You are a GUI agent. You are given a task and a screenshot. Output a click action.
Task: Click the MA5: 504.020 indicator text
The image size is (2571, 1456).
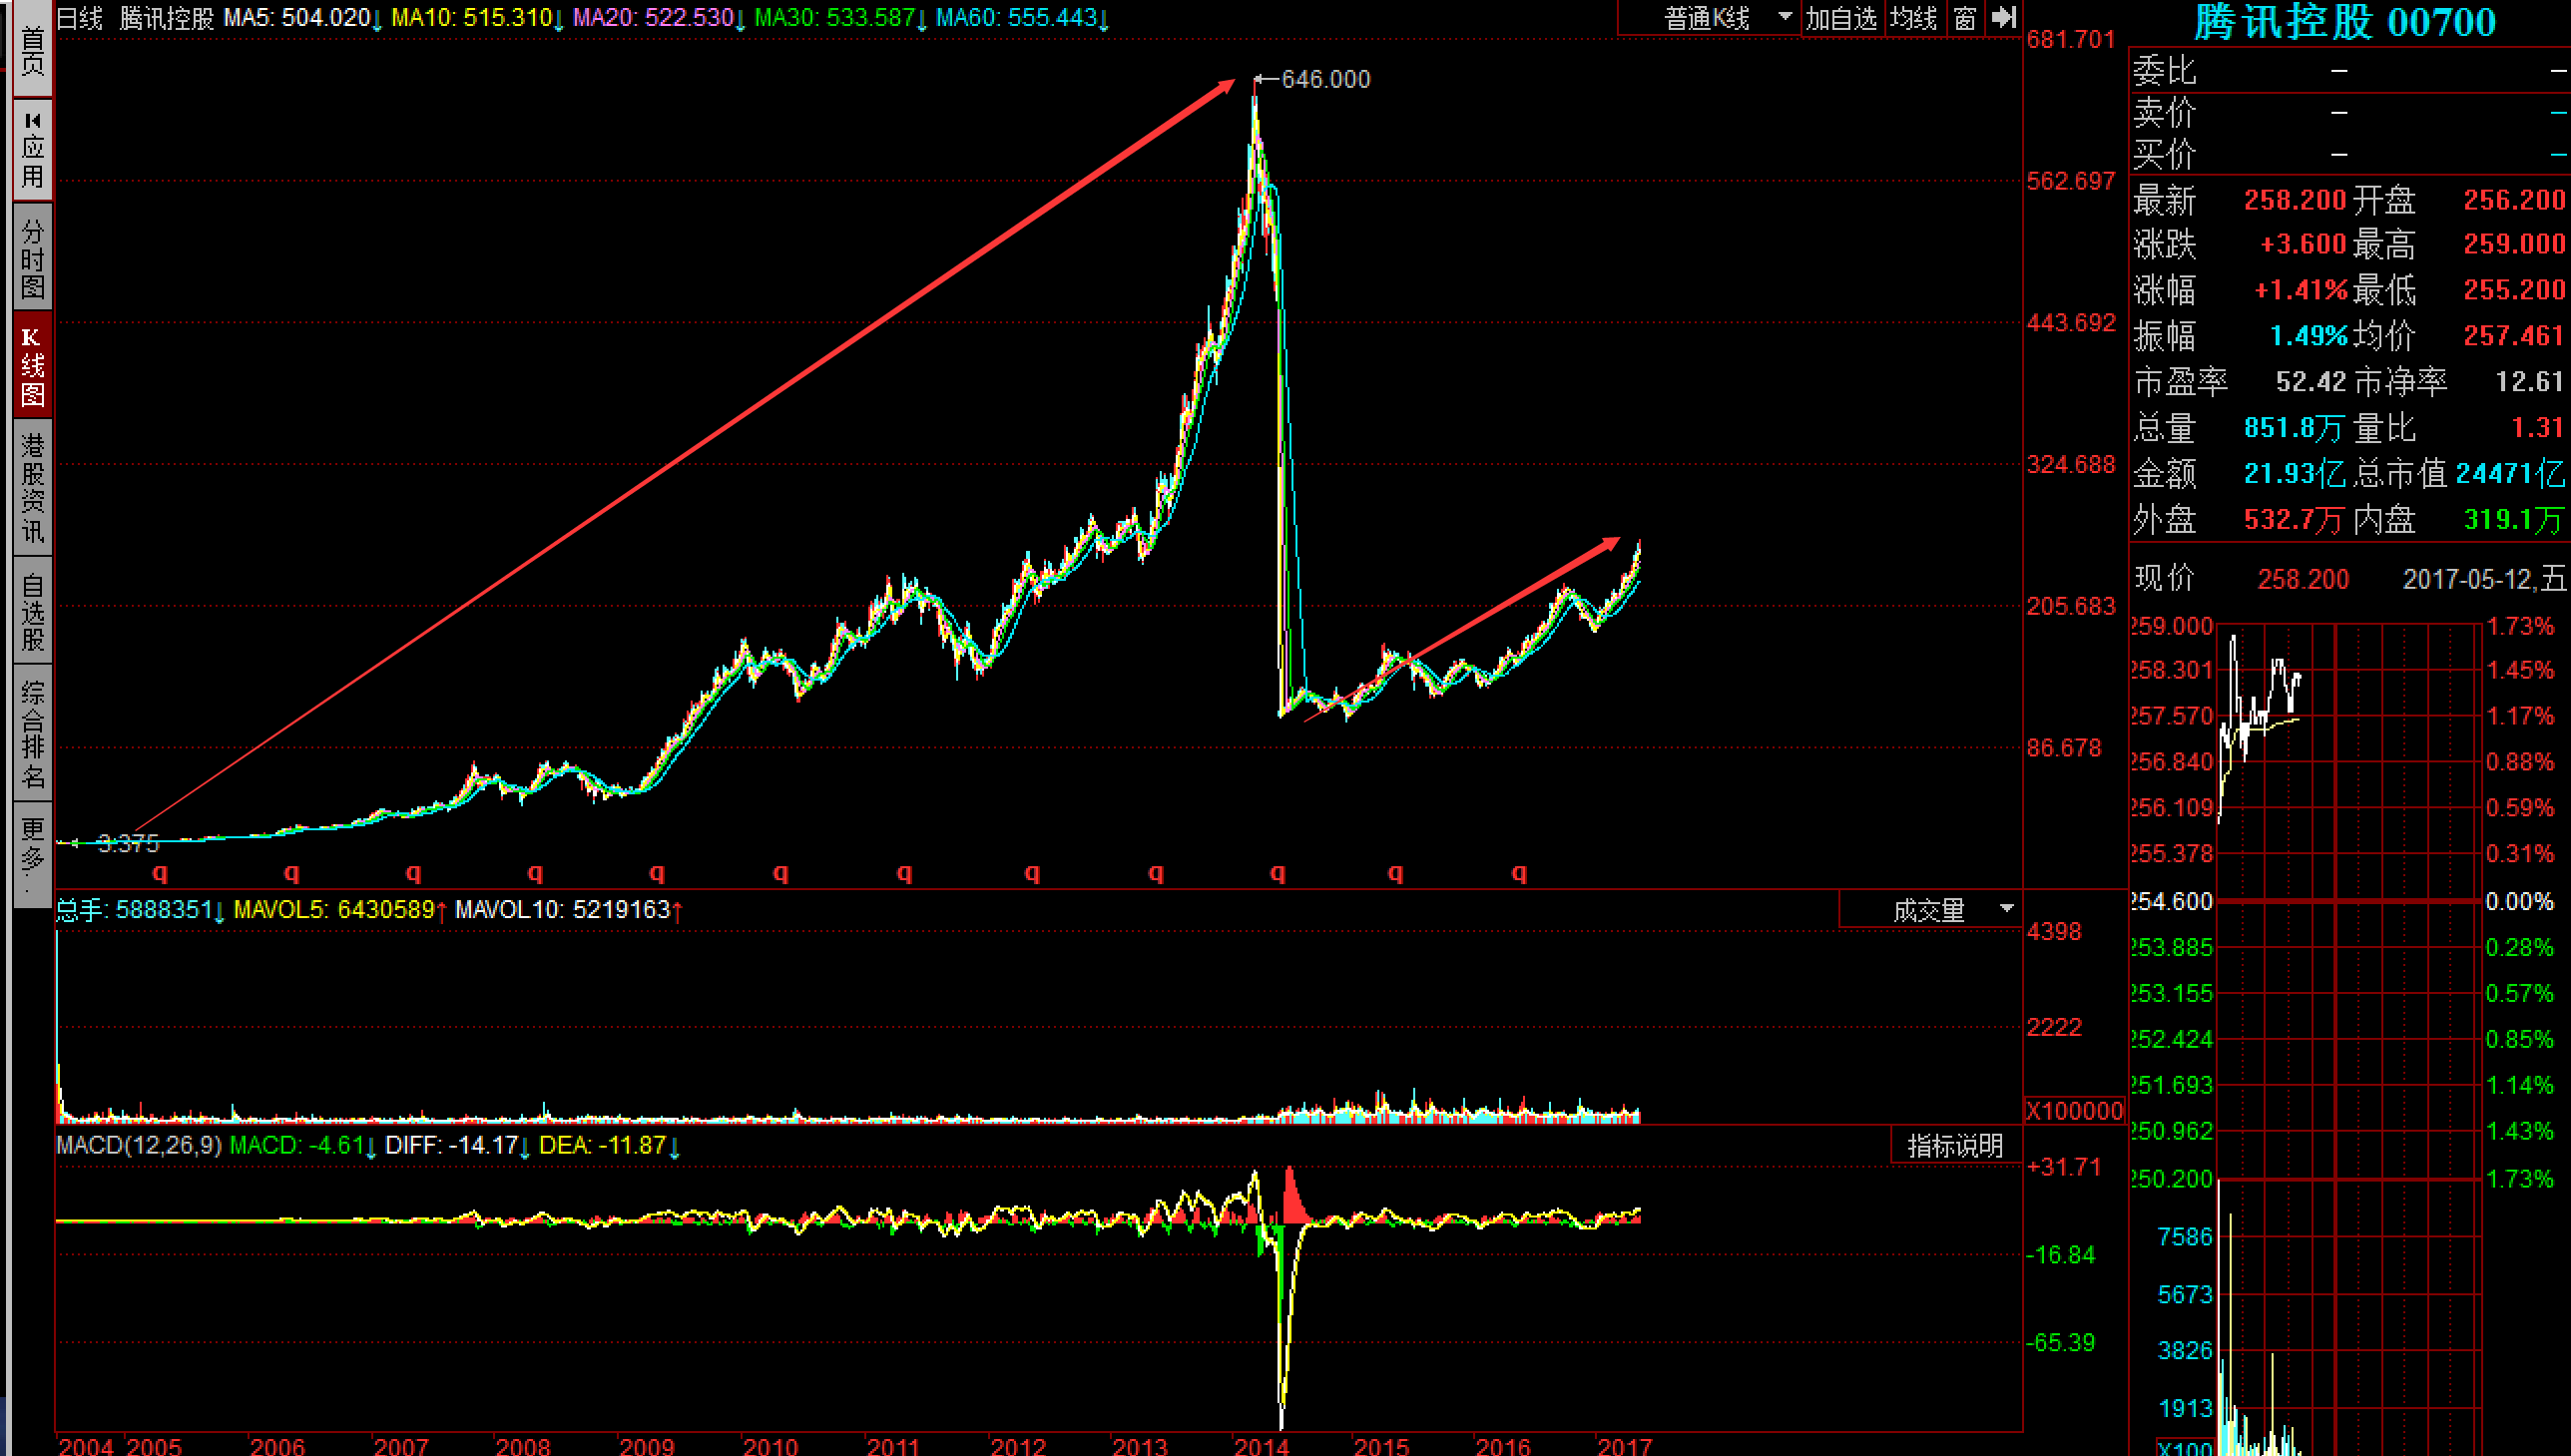(x=297, y=18)
